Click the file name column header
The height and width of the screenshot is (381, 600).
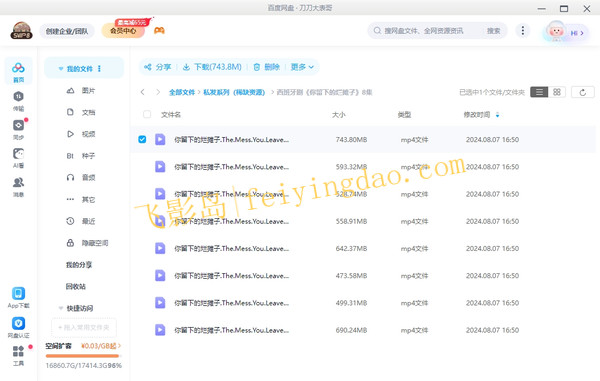tap(171, 115)
